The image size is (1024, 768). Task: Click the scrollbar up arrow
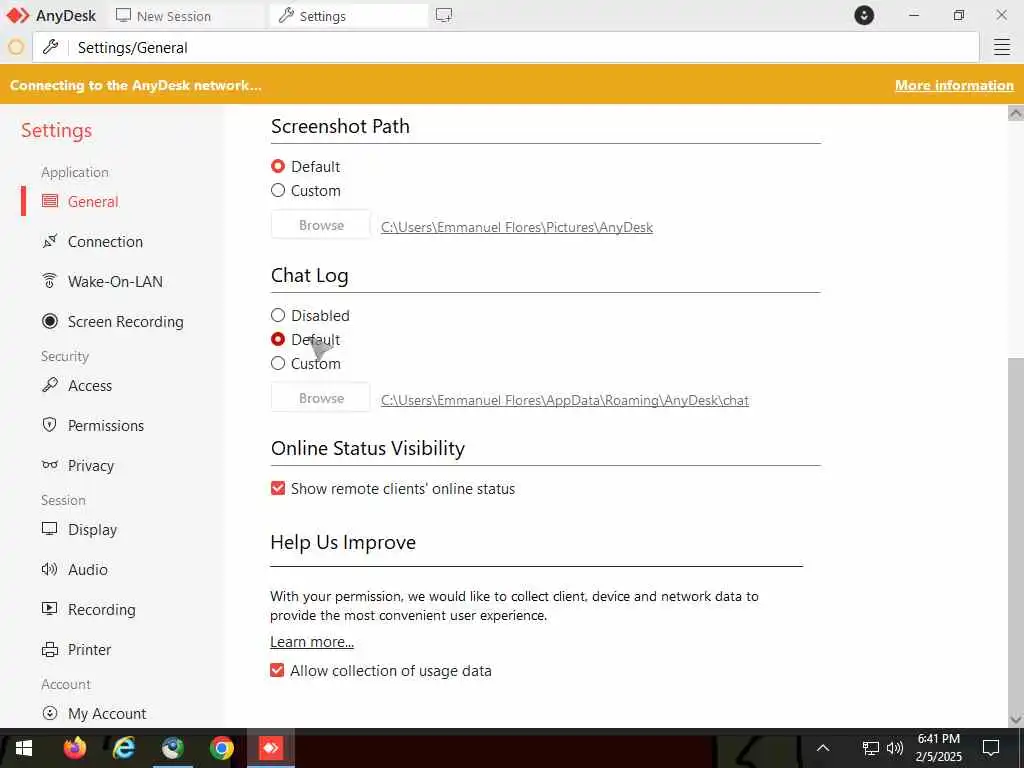click(1016, 114)
